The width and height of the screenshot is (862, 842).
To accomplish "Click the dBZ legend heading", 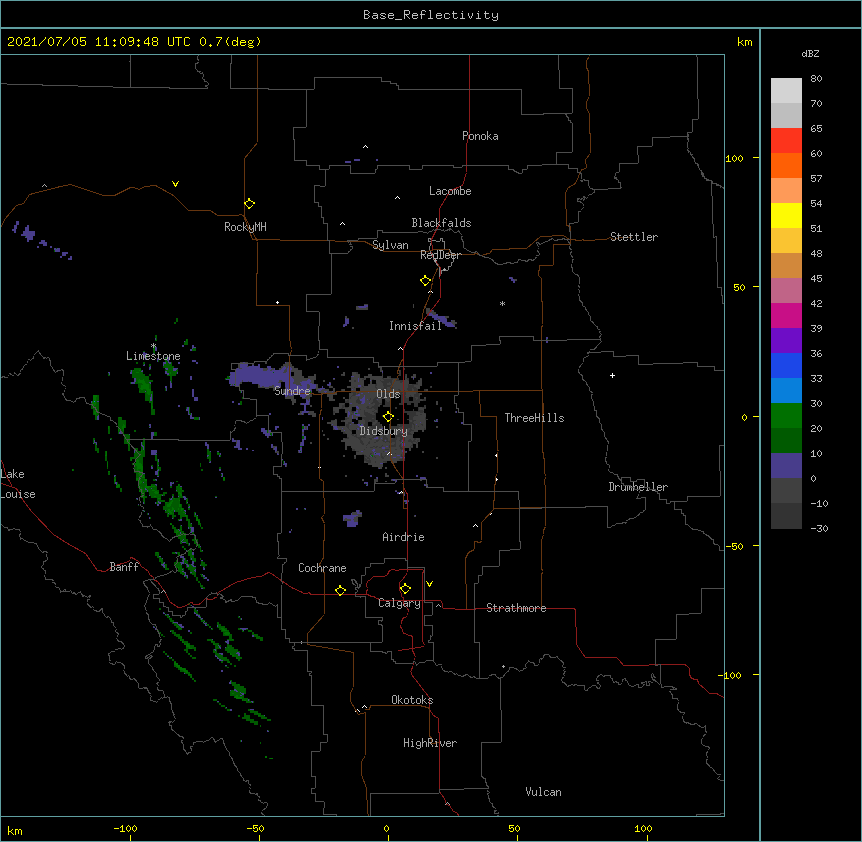I will pos(810,53).
